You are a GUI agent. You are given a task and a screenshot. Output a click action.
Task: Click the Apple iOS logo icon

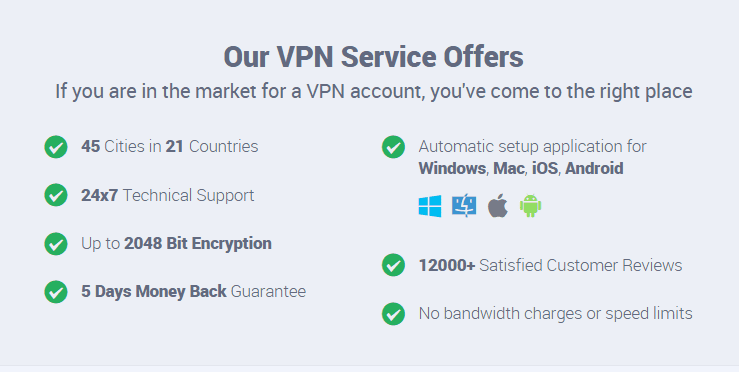click(498, 206)
